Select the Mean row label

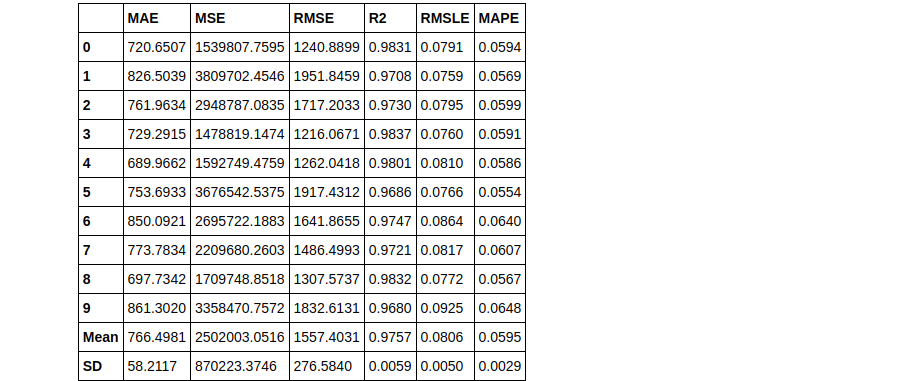tap(101, 337)
